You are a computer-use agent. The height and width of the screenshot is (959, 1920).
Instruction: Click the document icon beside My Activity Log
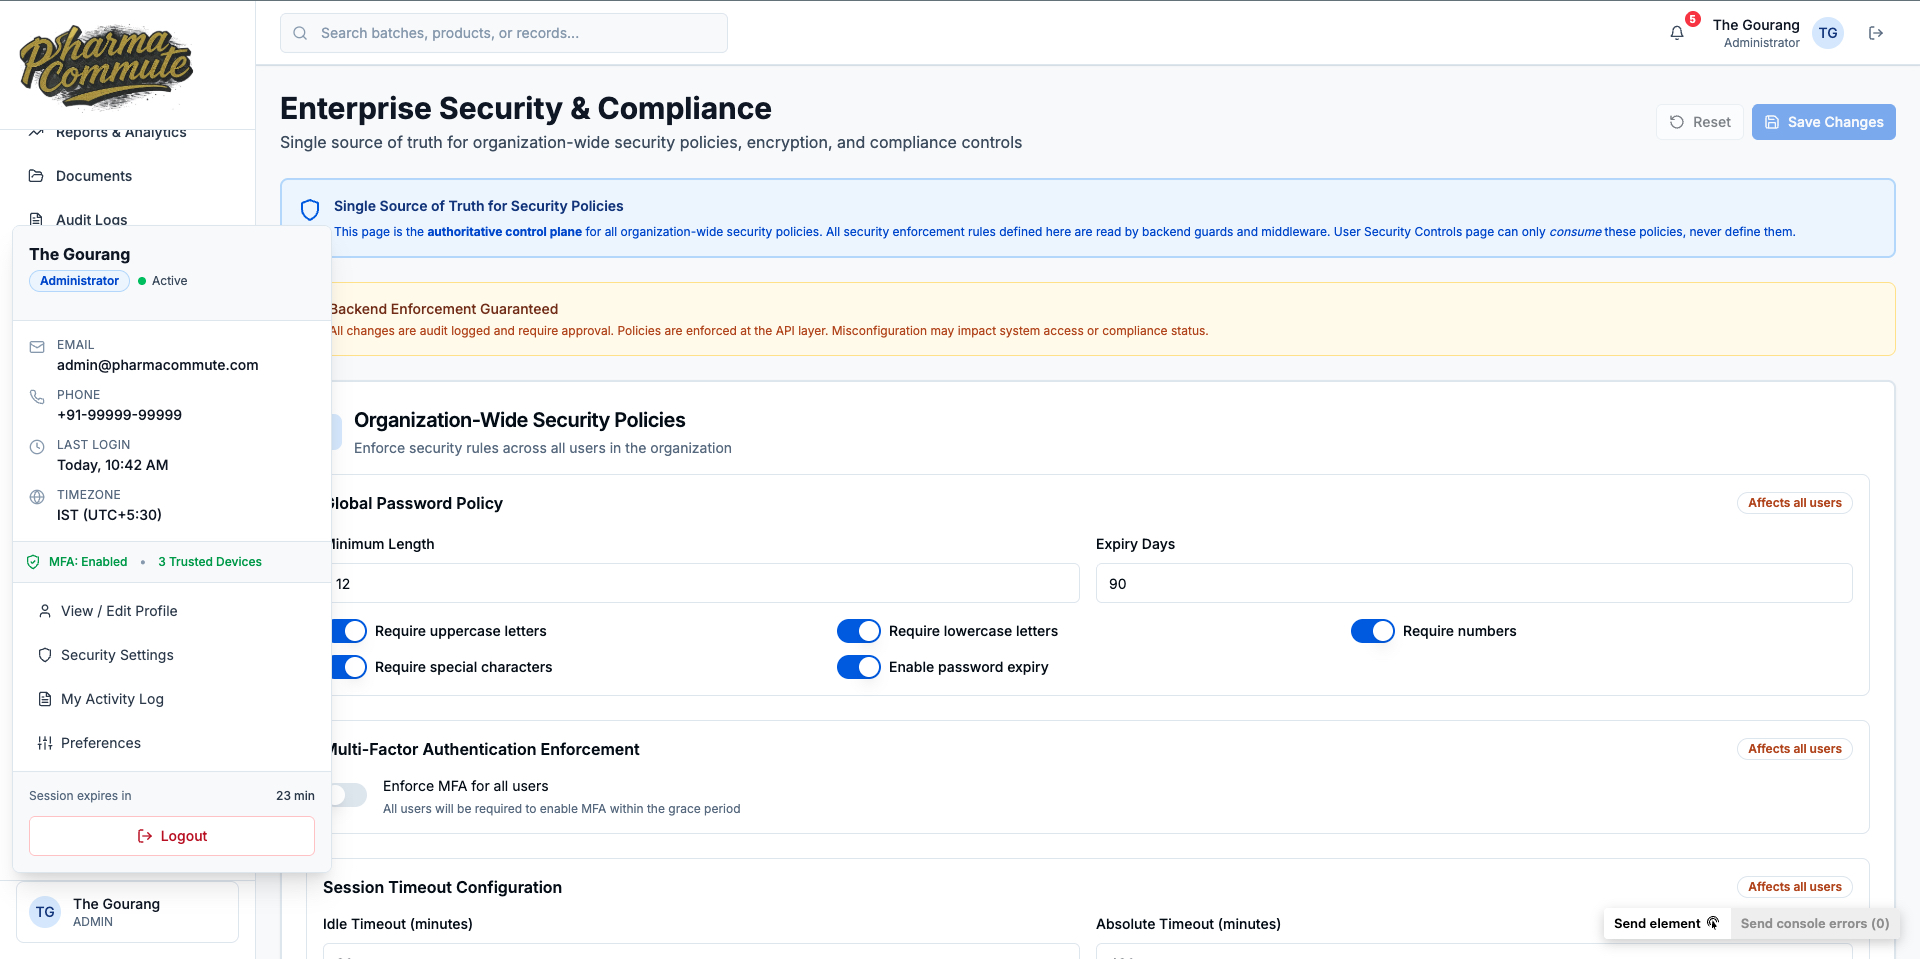point(45,699)
